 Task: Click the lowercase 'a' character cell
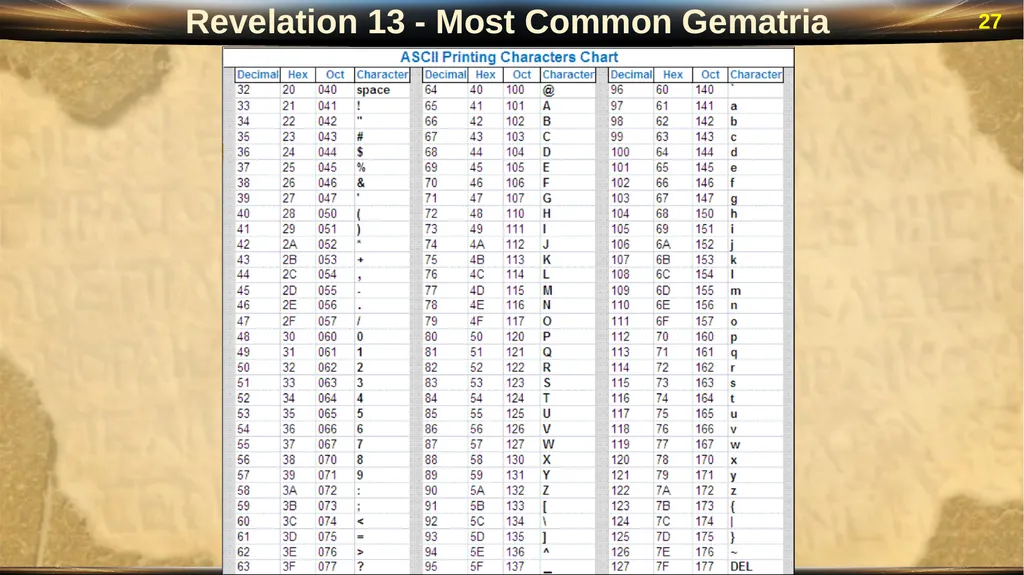[733, 106]
